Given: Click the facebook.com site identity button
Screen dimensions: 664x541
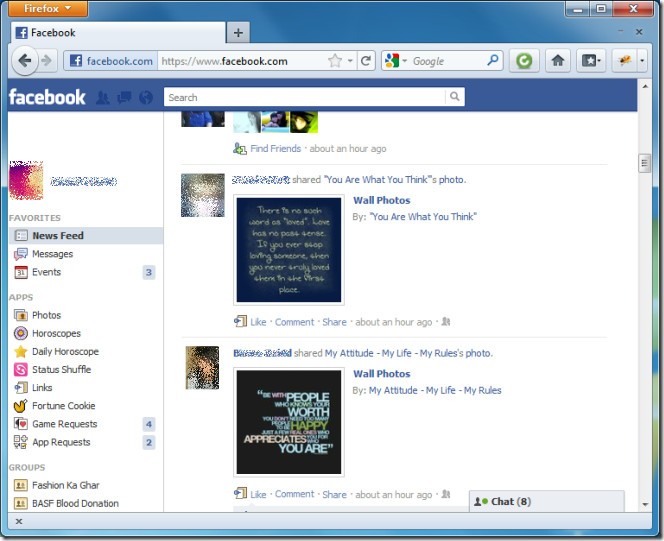Looking at the screenshot, I should 111,61.
